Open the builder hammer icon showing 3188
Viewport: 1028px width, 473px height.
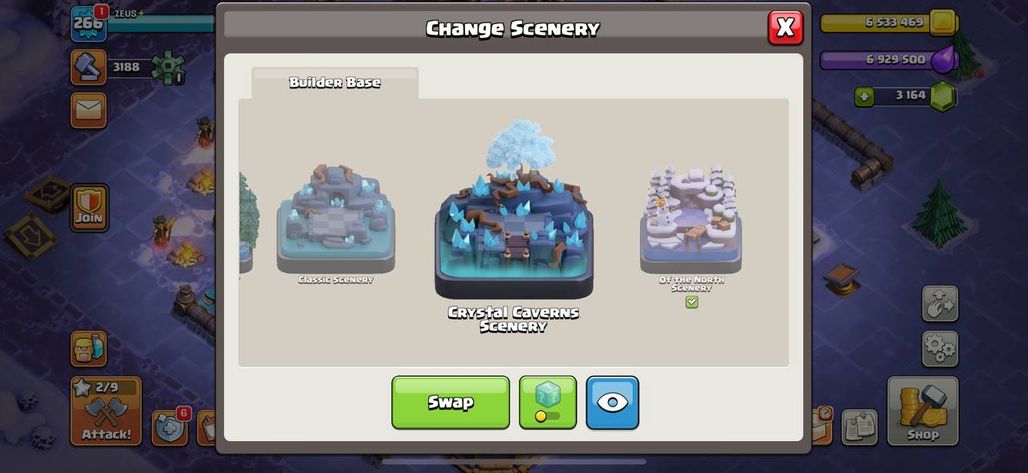click(89, 67)
